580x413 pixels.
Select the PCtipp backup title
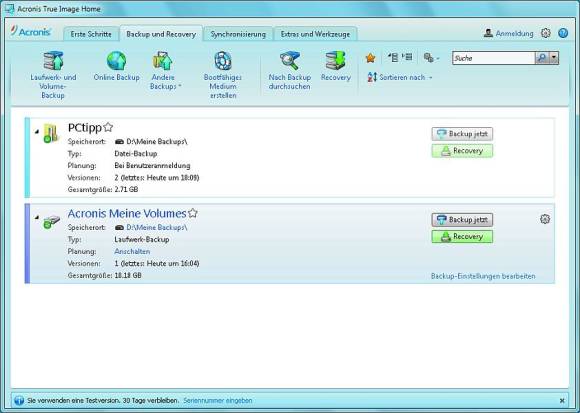[x=85, y=128]
